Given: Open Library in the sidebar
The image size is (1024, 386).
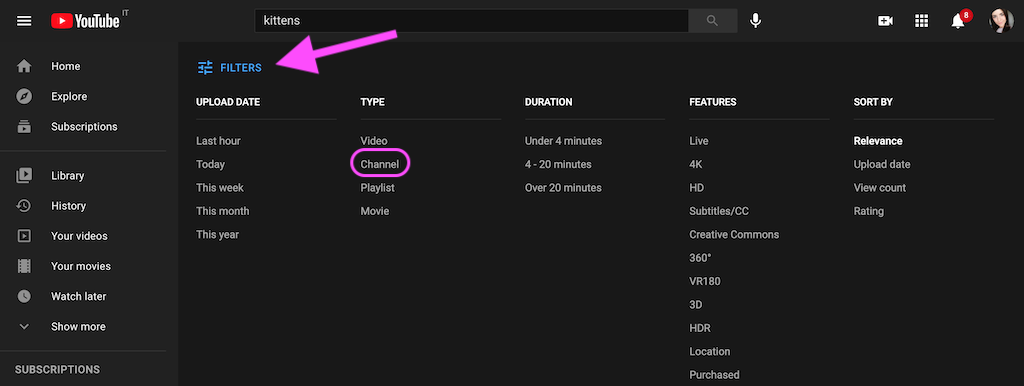Looking at the screenshot, I should [68, 176].
